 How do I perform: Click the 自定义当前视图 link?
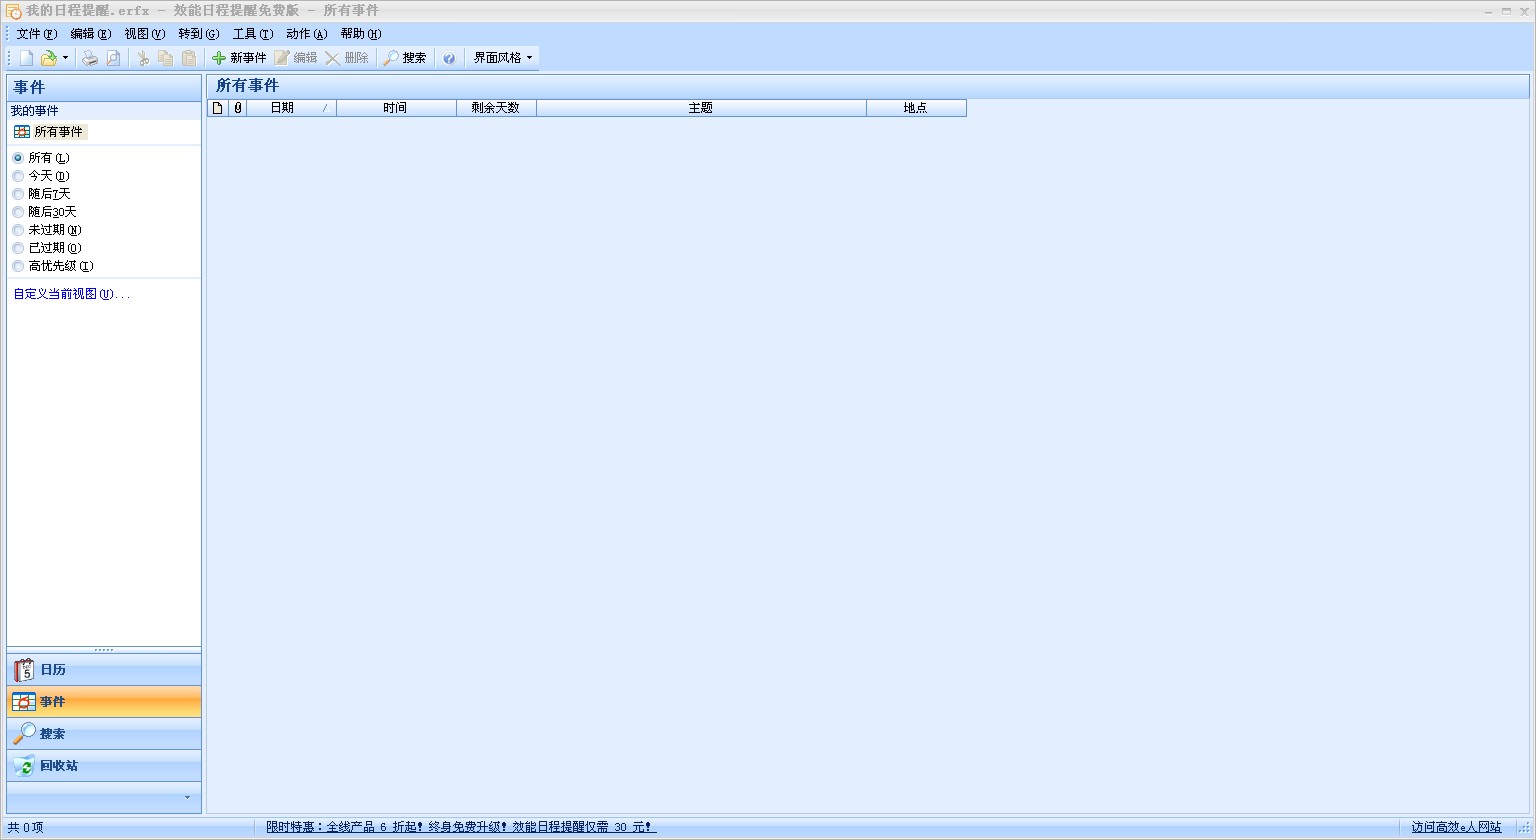click(x=71, y=294)
